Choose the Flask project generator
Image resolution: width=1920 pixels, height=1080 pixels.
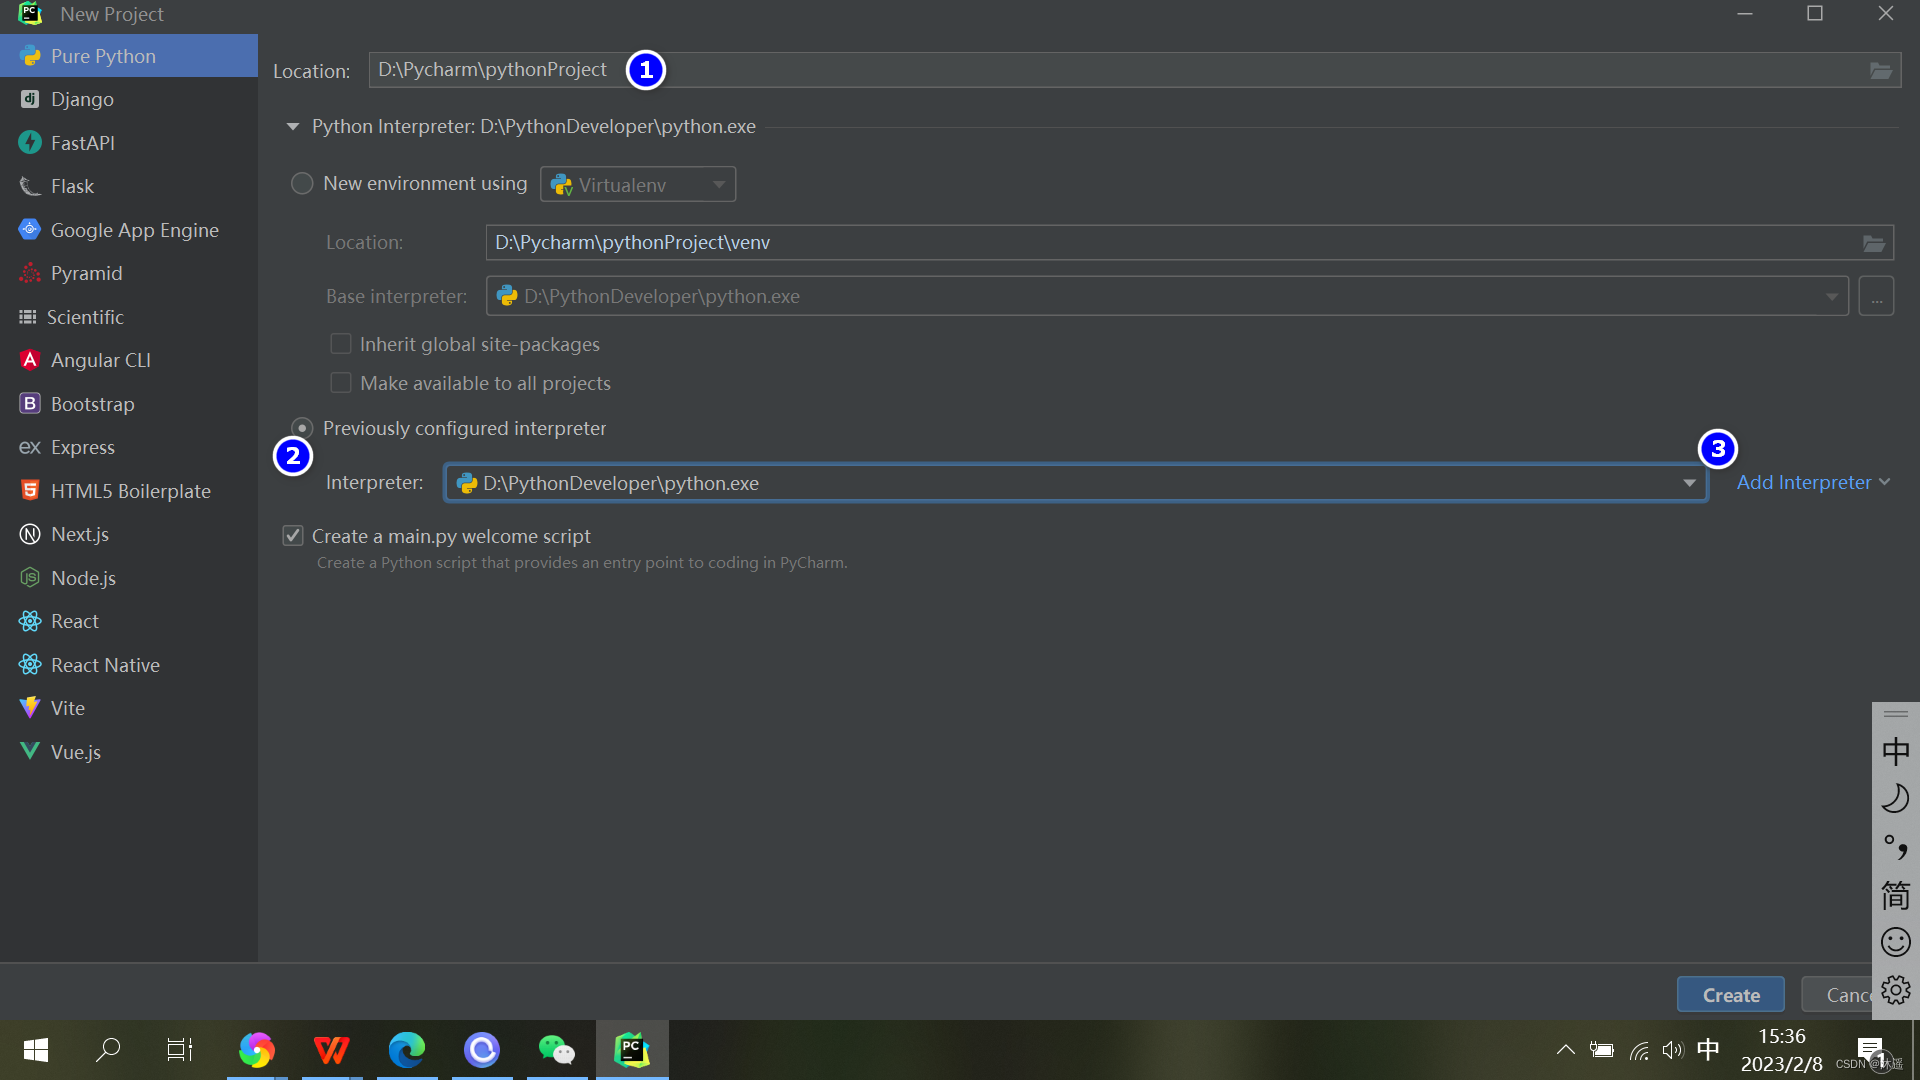pyautogui.click(x=72, y=186)
